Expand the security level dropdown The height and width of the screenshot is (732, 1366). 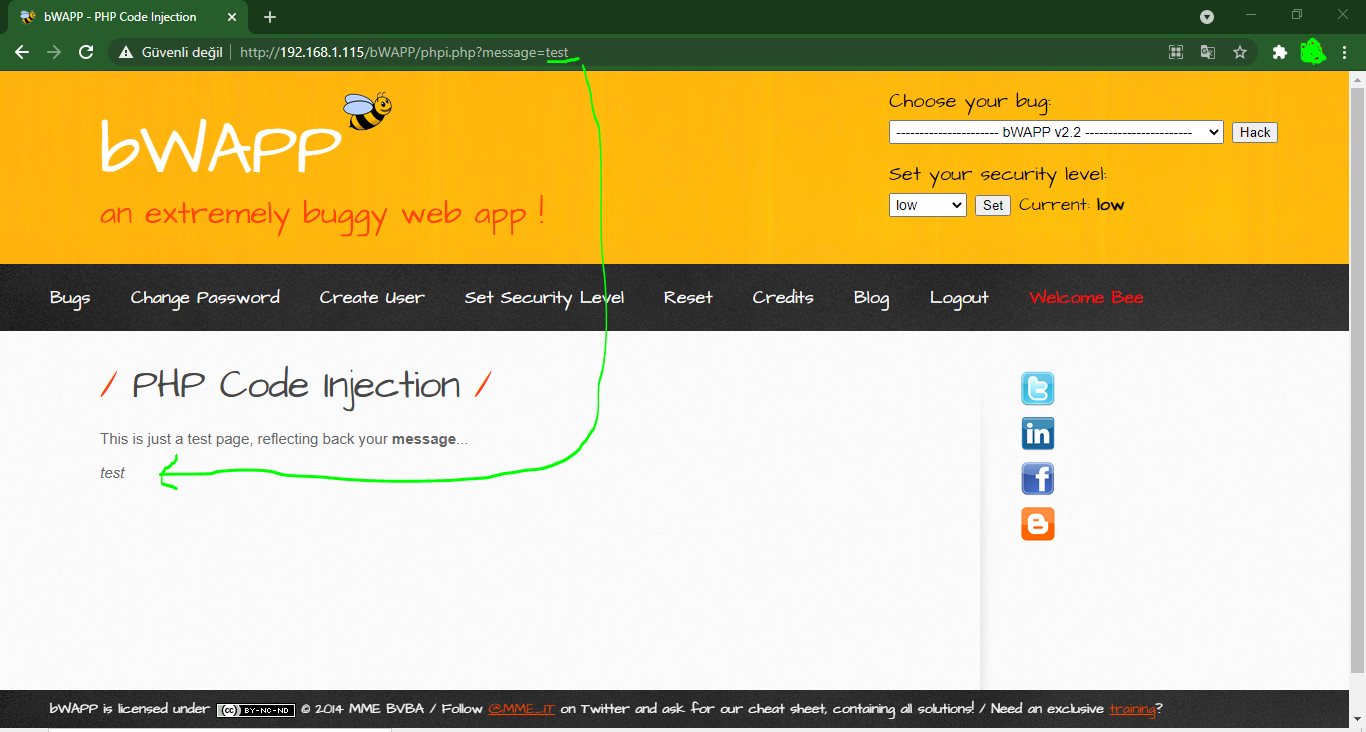[x=928, y=205]
